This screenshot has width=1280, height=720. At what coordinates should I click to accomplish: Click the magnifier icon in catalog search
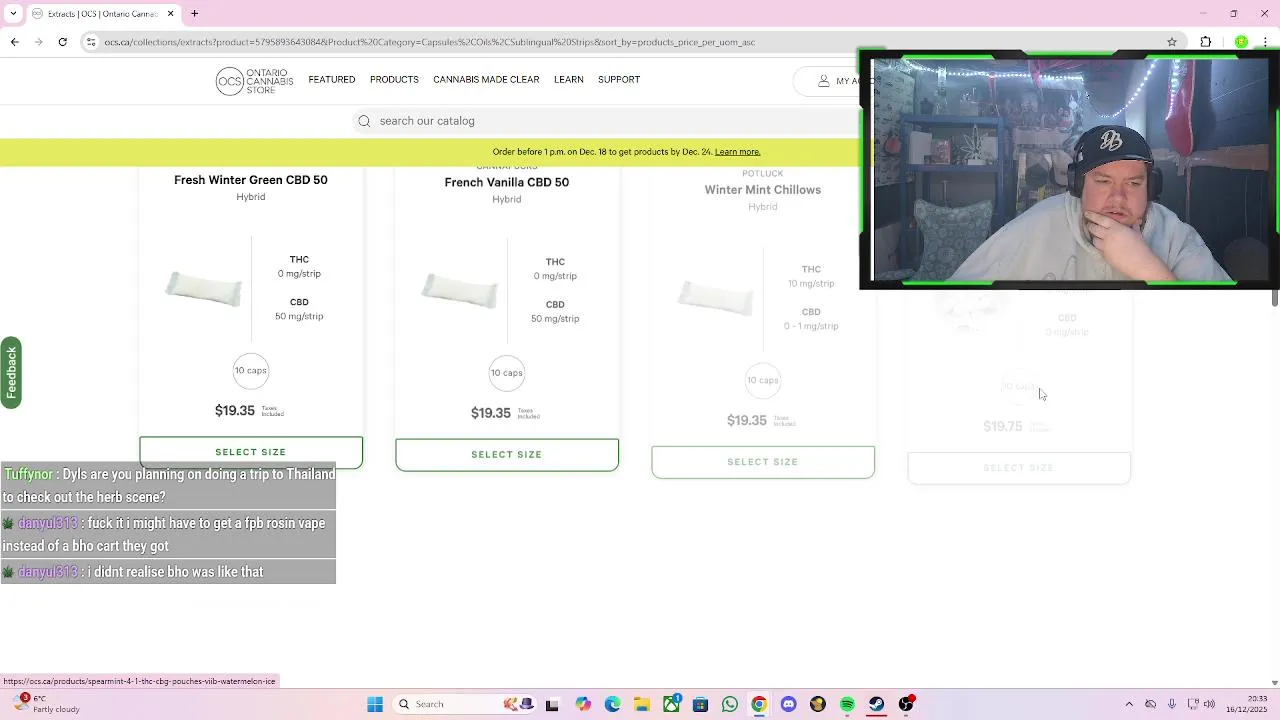pyautogui.click(x=364, y=121)
